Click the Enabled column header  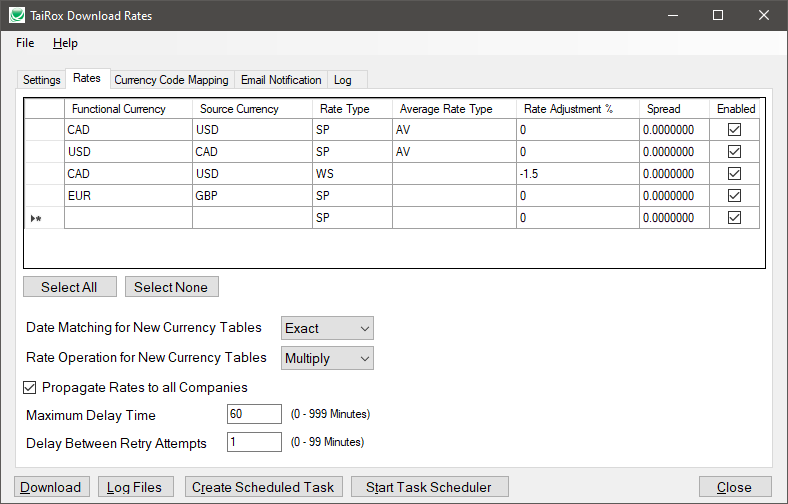pyautogui.click(x=735, y=109)
